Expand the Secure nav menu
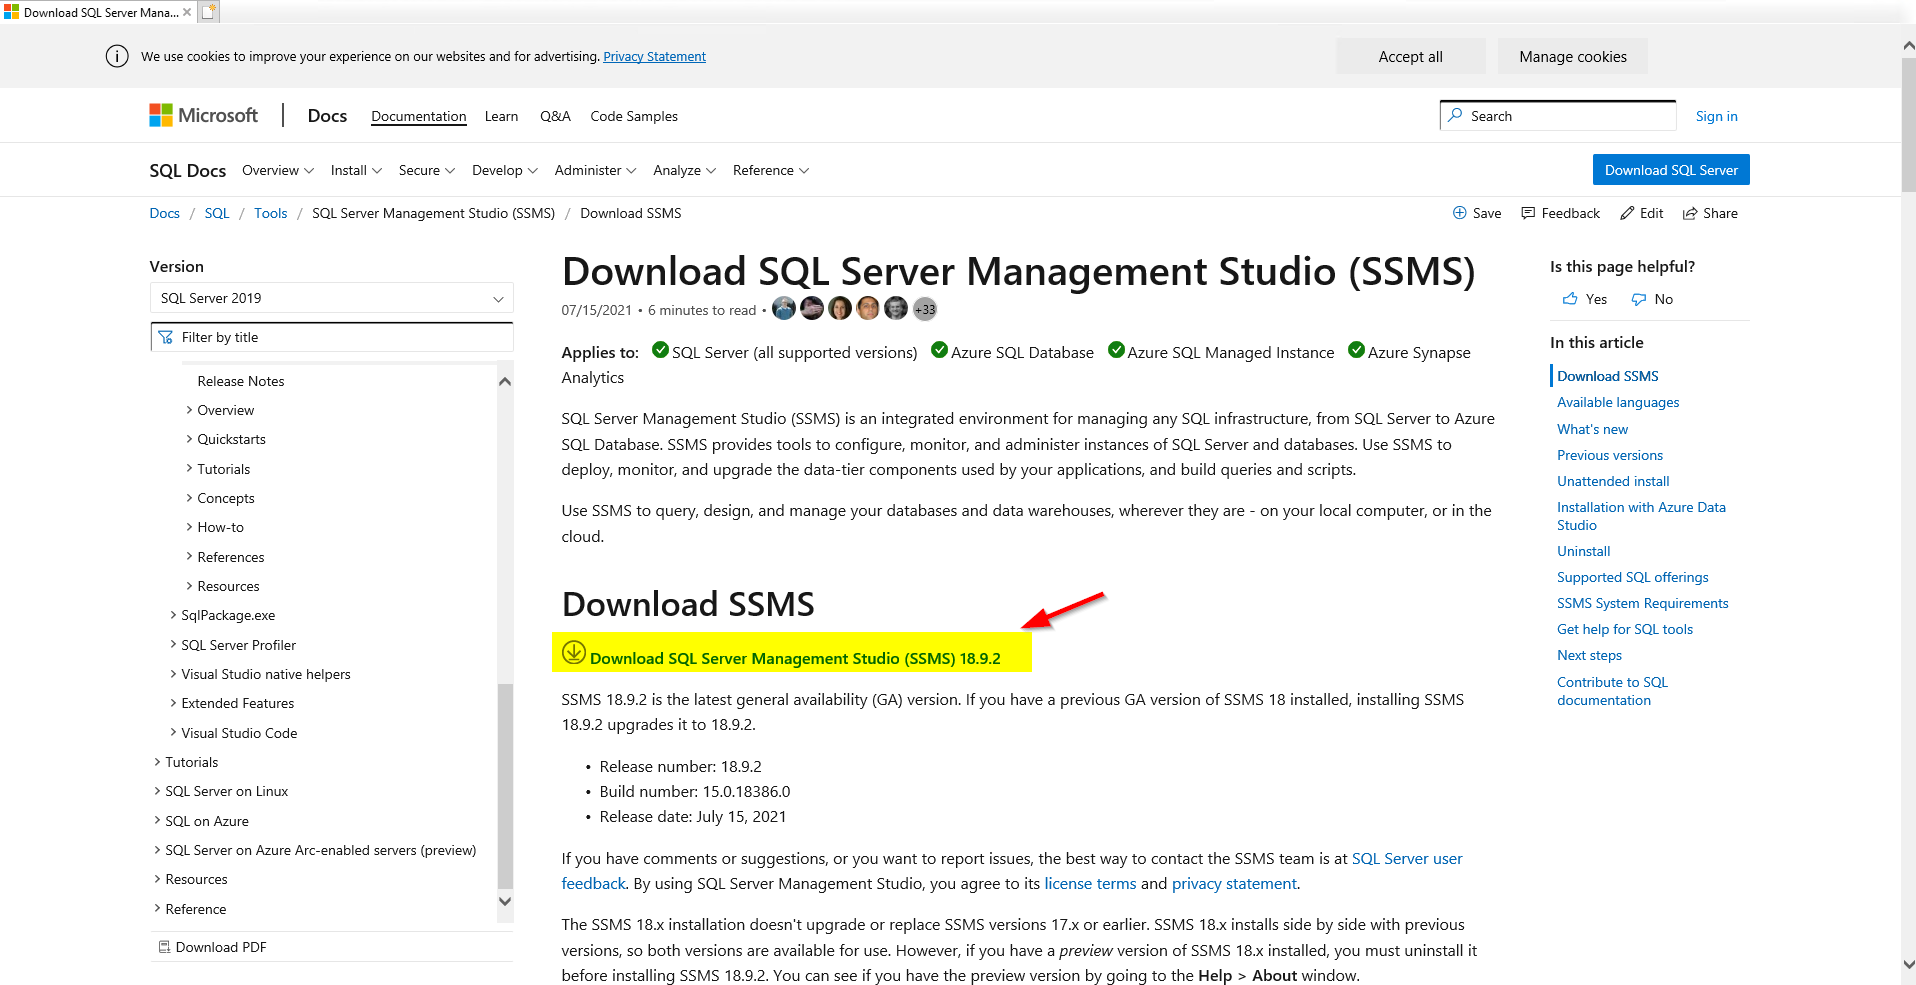The height and width of the screenshot is (985, 1916). point(427,171)
